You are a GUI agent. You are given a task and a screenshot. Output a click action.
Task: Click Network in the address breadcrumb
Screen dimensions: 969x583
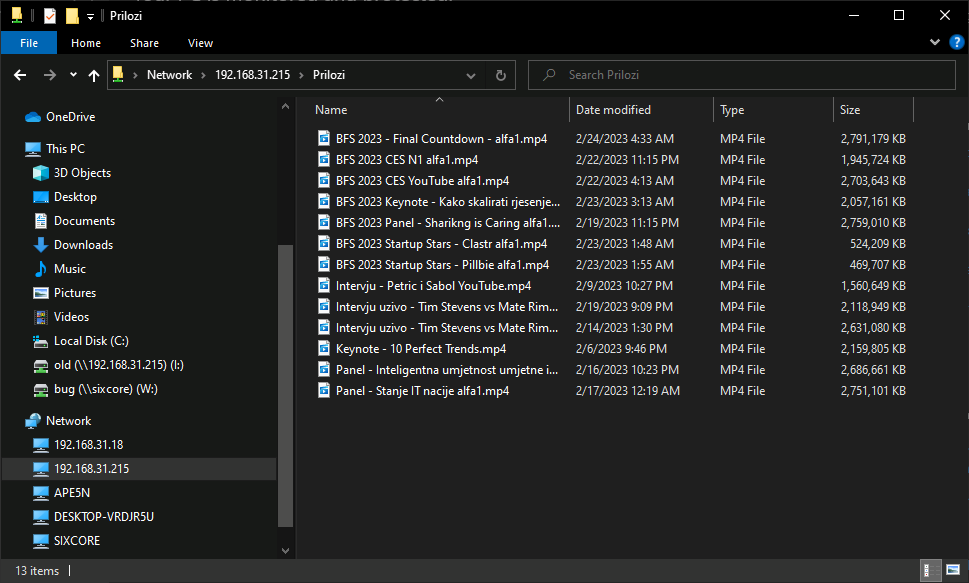click(x=169, y=75)
